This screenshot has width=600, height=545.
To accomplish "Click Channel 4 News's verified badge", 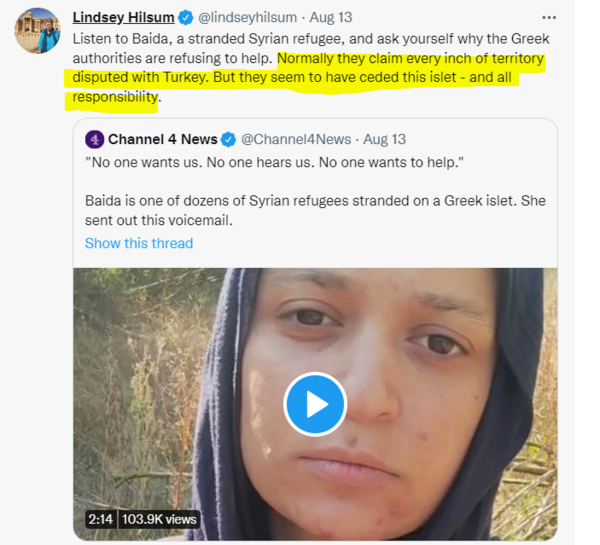I will coord(228,139).
